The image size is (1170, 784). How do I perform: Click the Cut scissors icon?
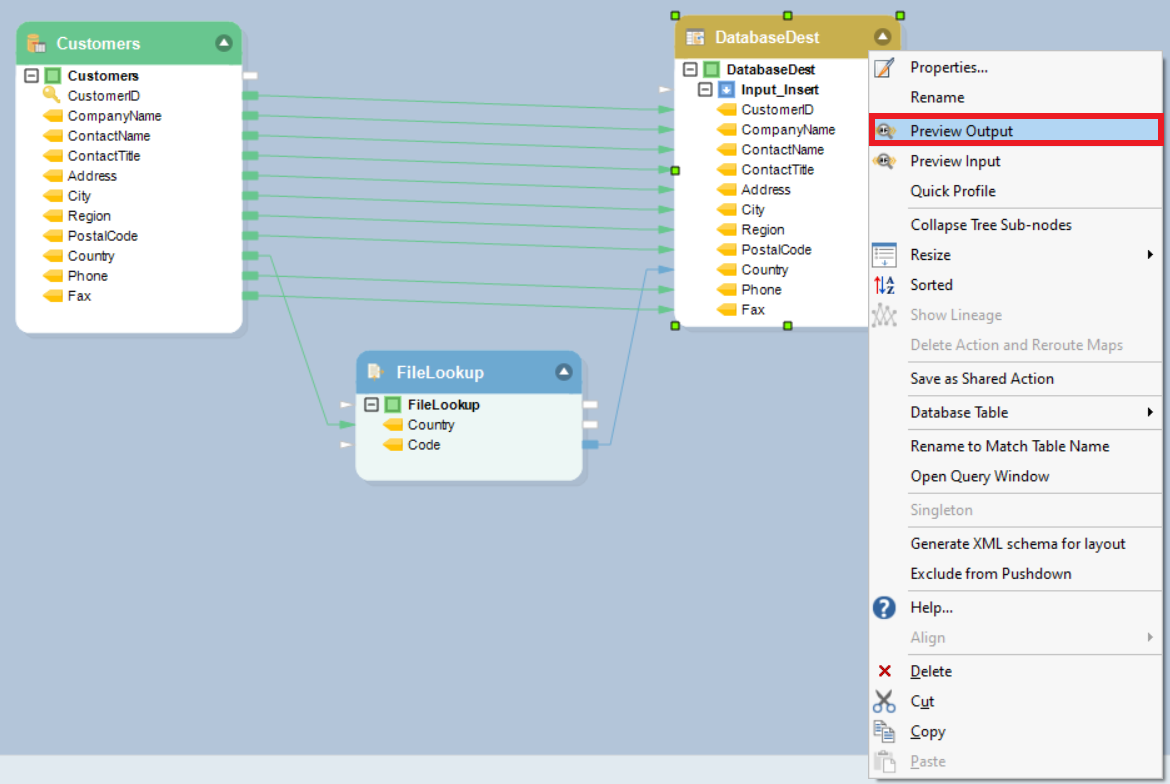(x=884, y=702)
